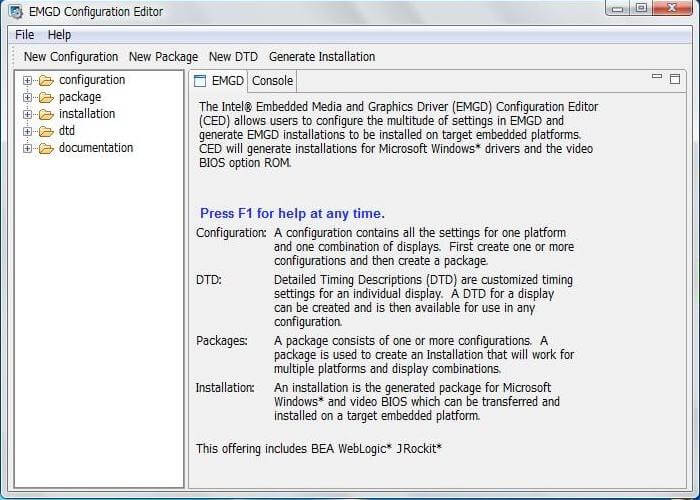This screenshot has height=500, width=700.
Task: Select the documentation tree label
Action: click(96, 148)
